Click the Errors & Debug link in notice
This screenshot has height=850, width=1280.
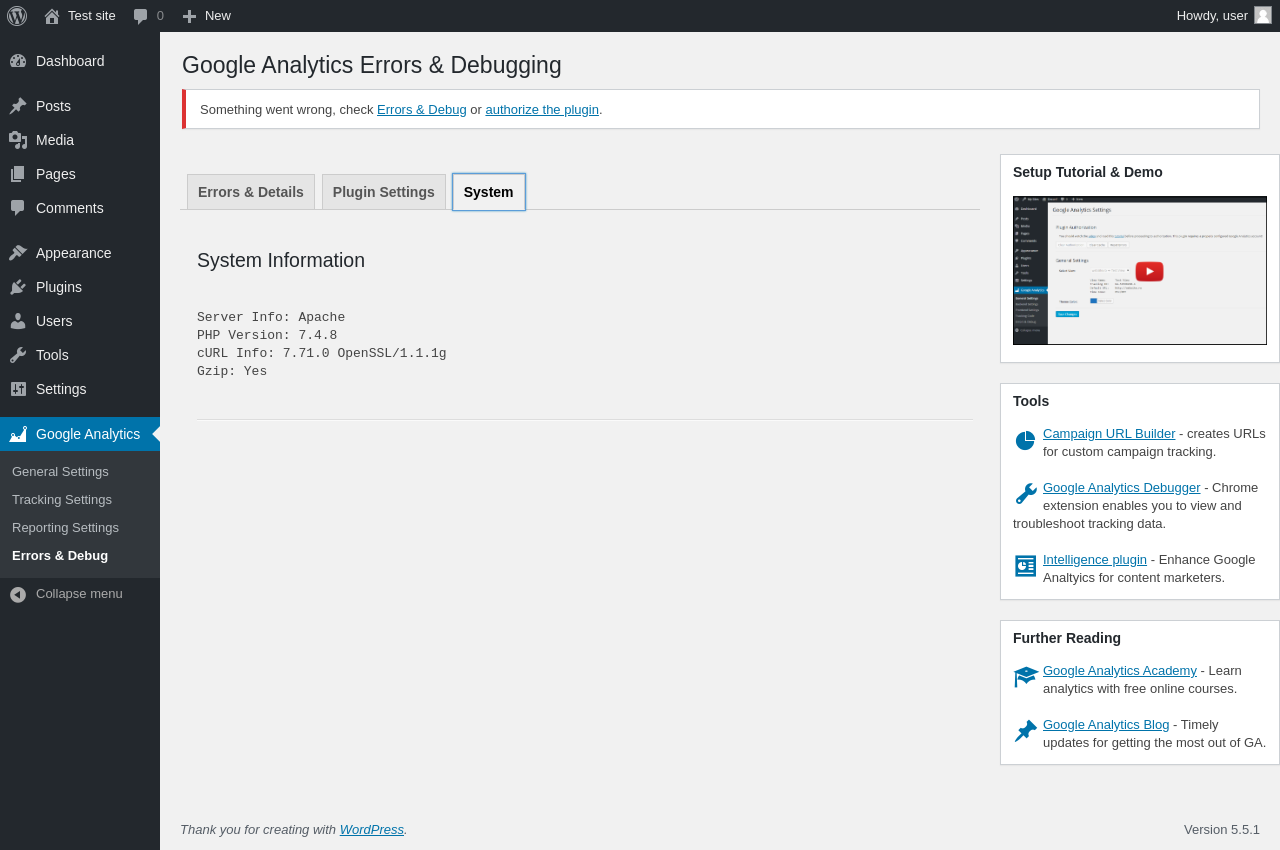(422, 110)
